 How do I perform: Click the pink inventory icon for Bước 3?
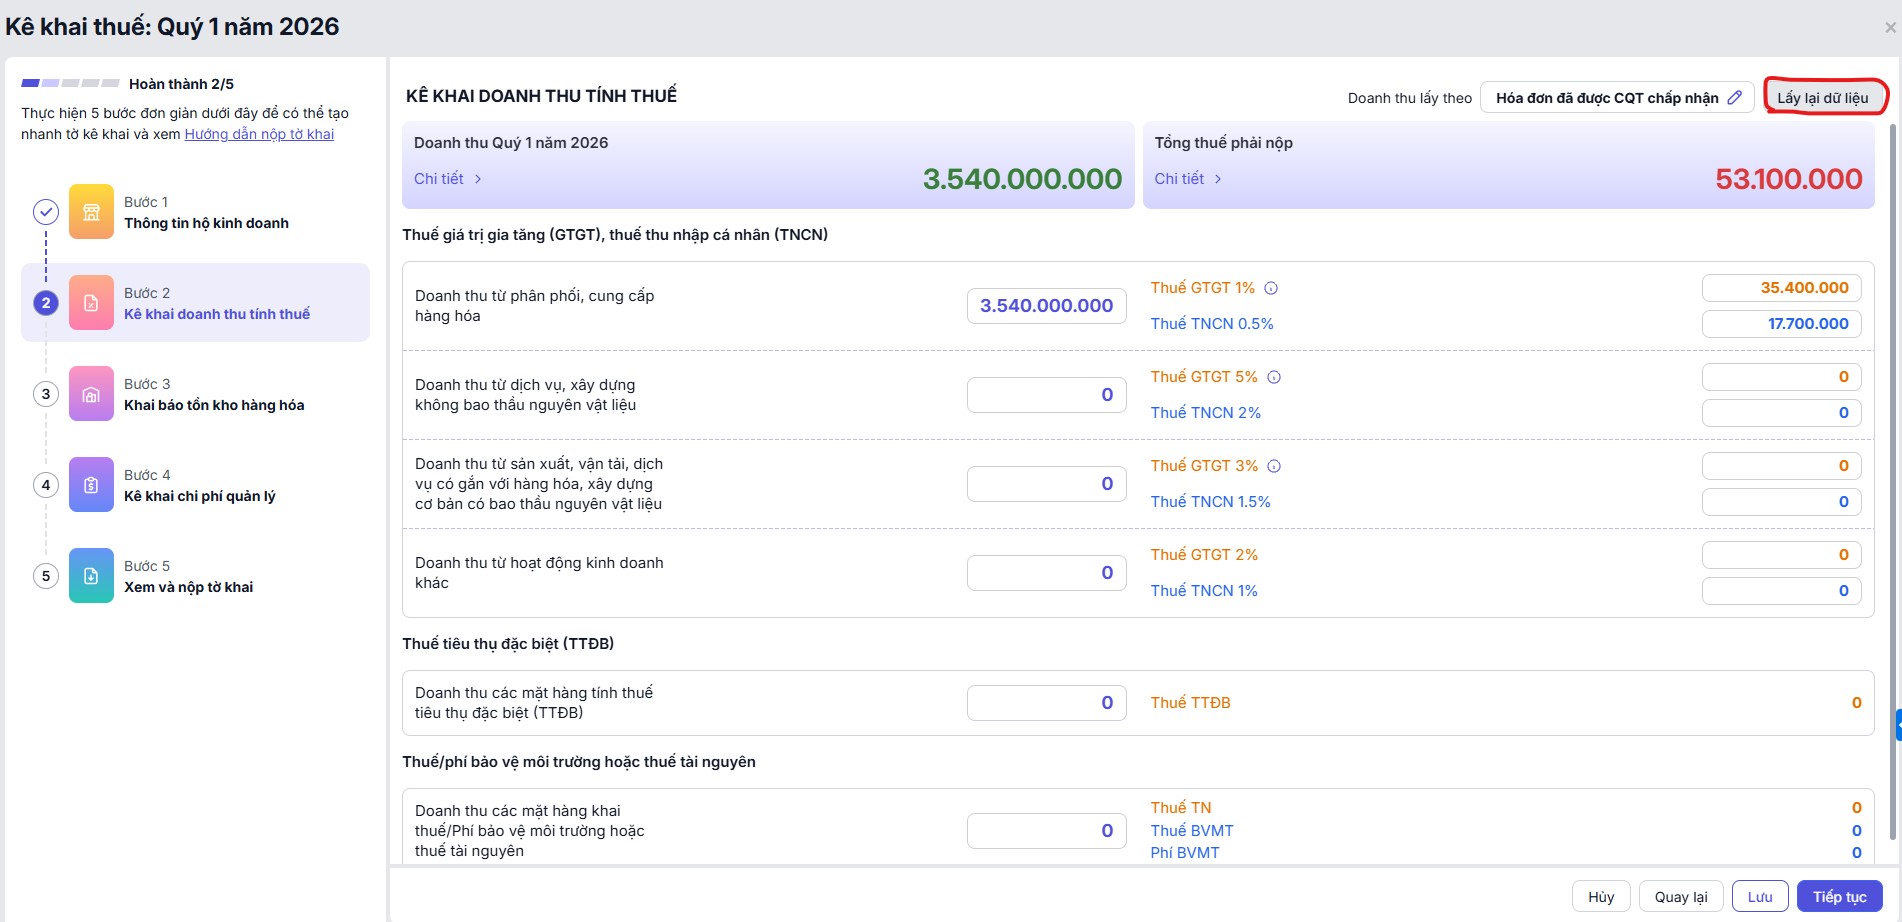[x=91, y=394]
